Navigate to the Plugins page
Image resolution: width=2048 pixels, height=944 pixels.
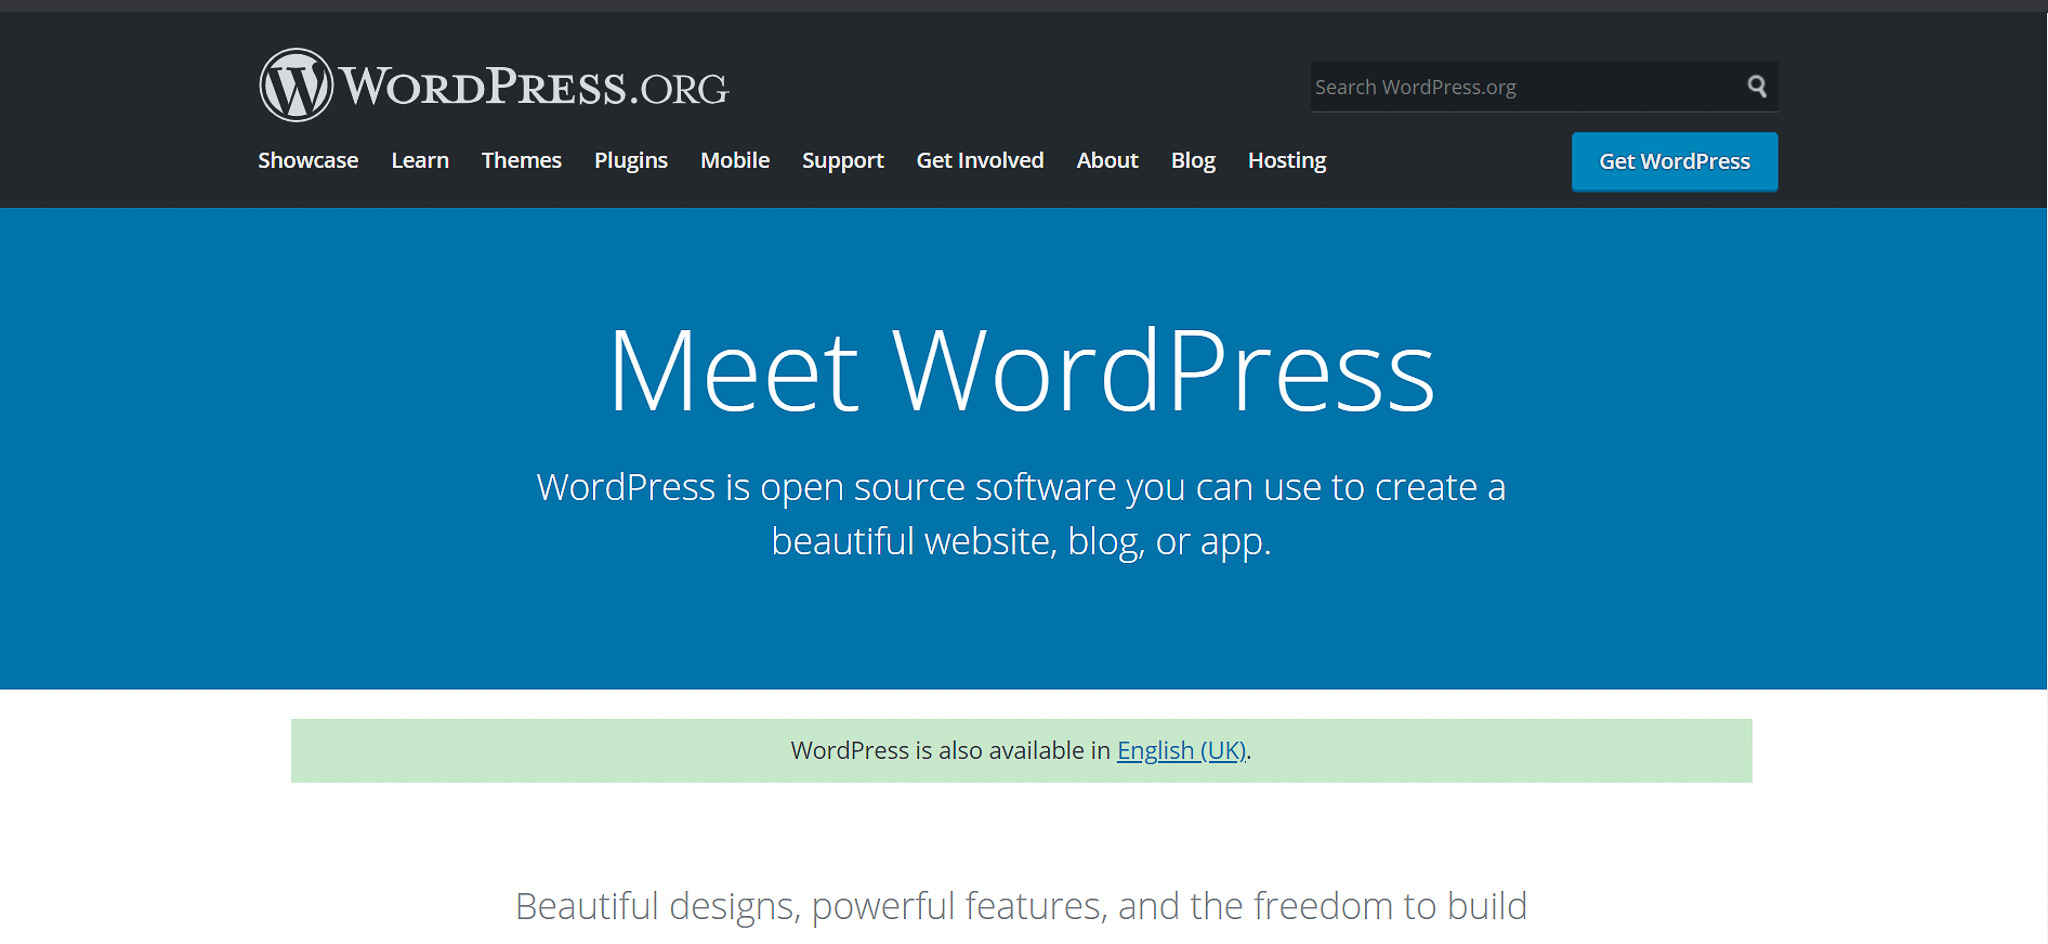[x=630, y=160]
